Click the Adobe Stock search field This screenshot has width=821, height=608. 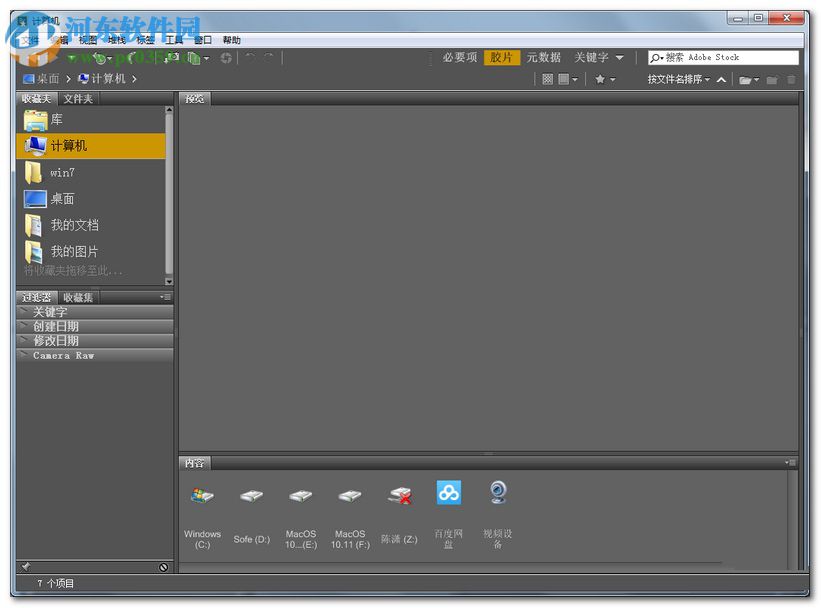point(730,58)
